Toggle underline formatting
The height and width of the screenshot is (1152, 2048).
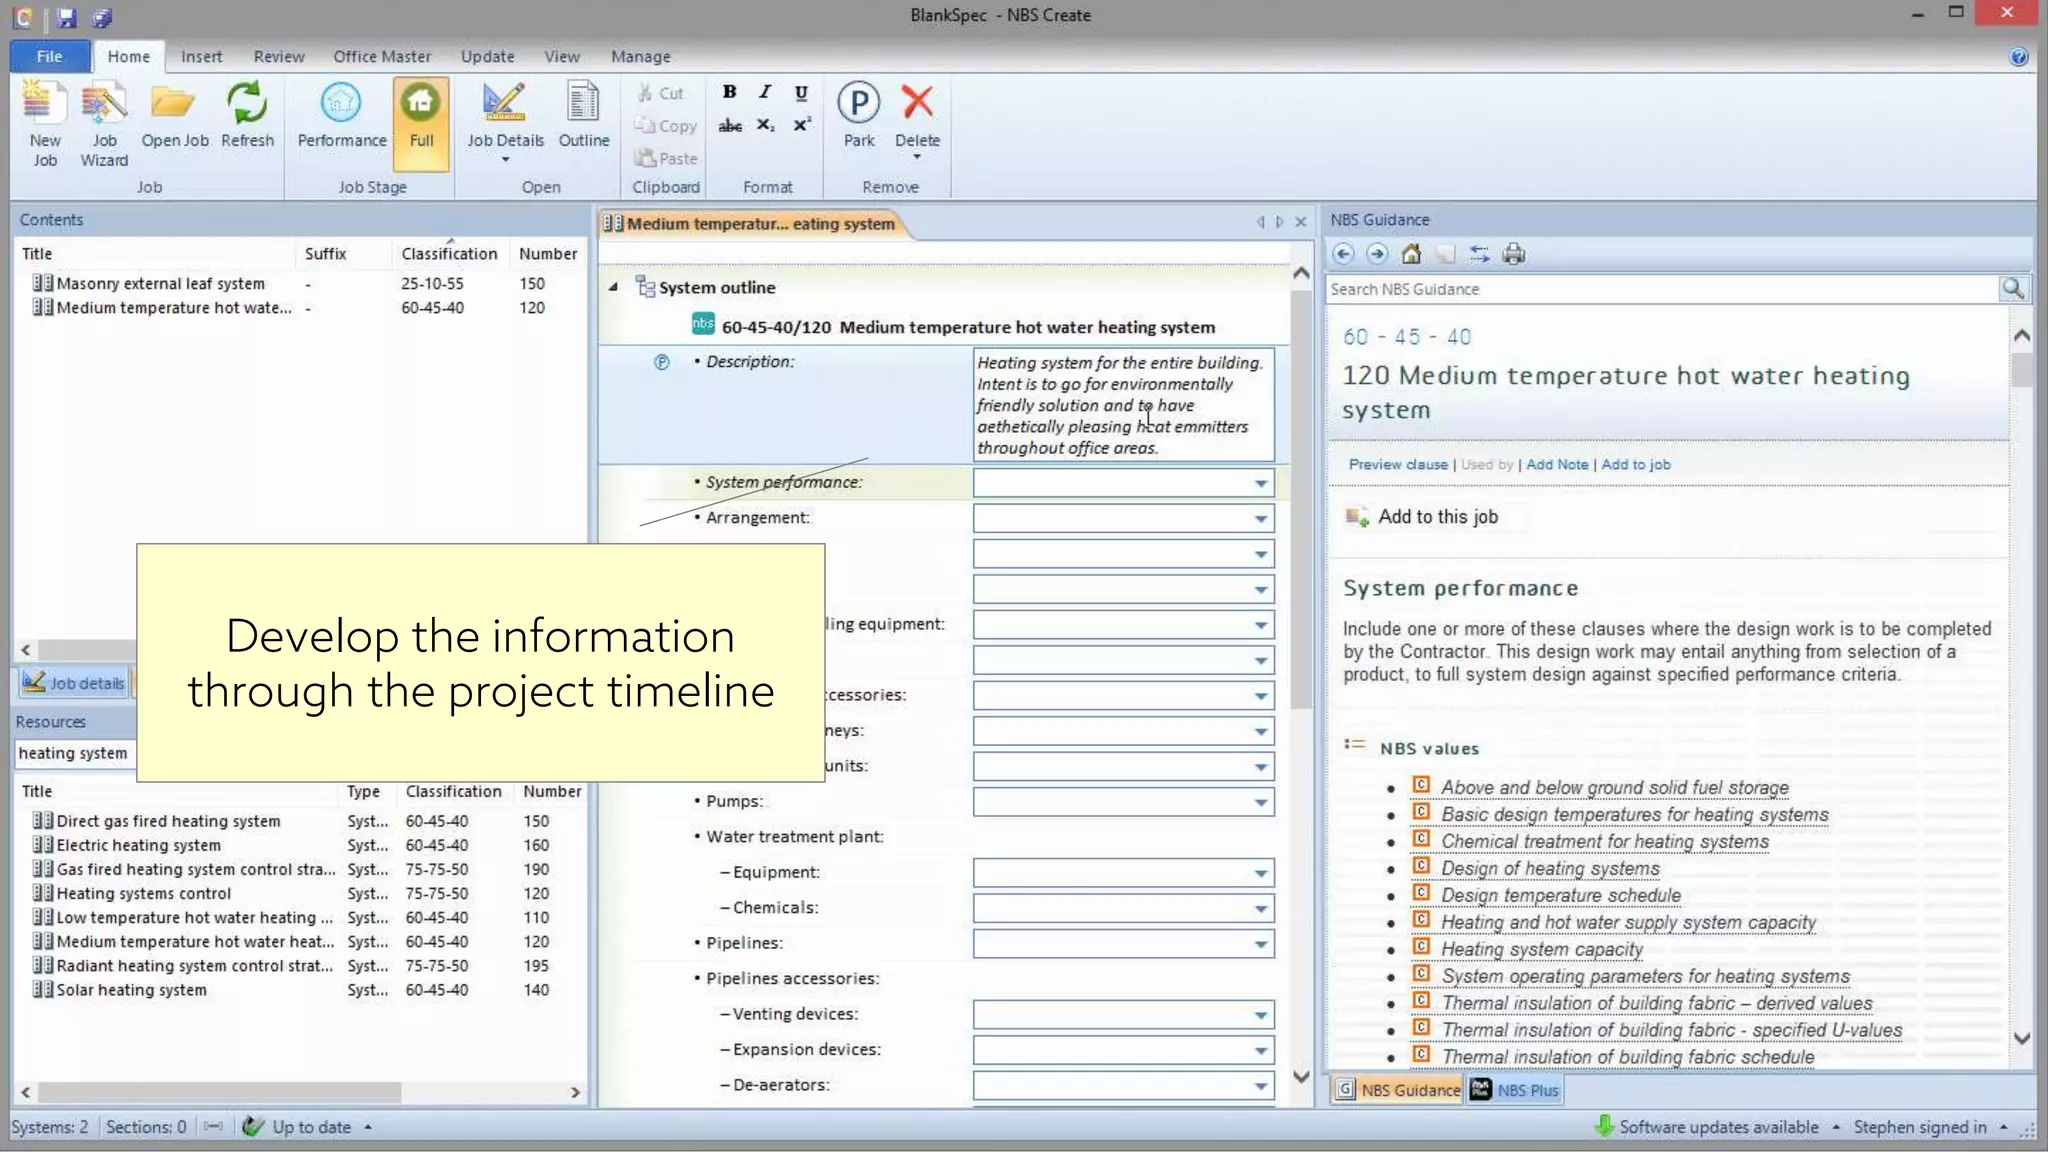[x=801, y=92]
